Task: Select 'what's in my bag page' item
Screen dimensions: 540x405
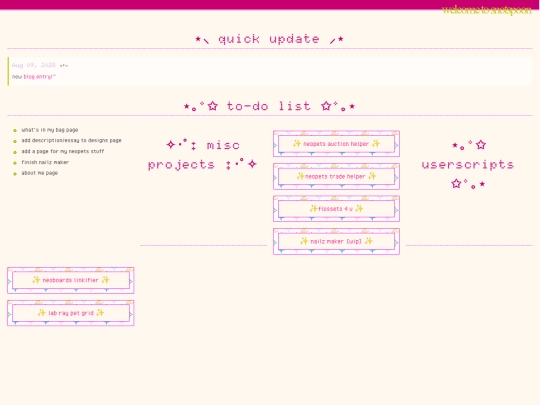Action: [50, 130]
